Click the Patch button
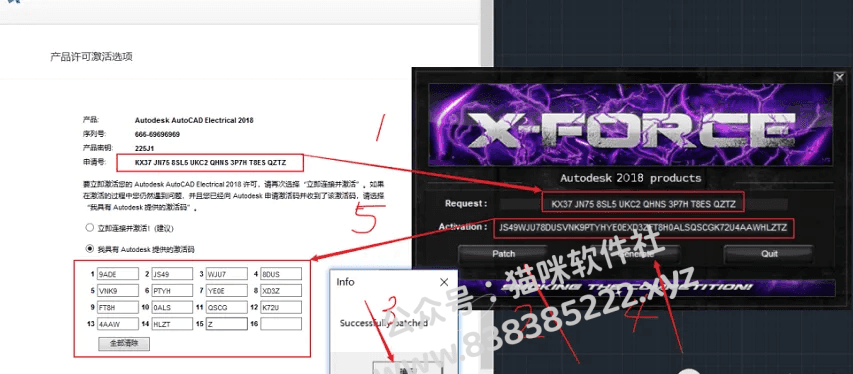 503,254
